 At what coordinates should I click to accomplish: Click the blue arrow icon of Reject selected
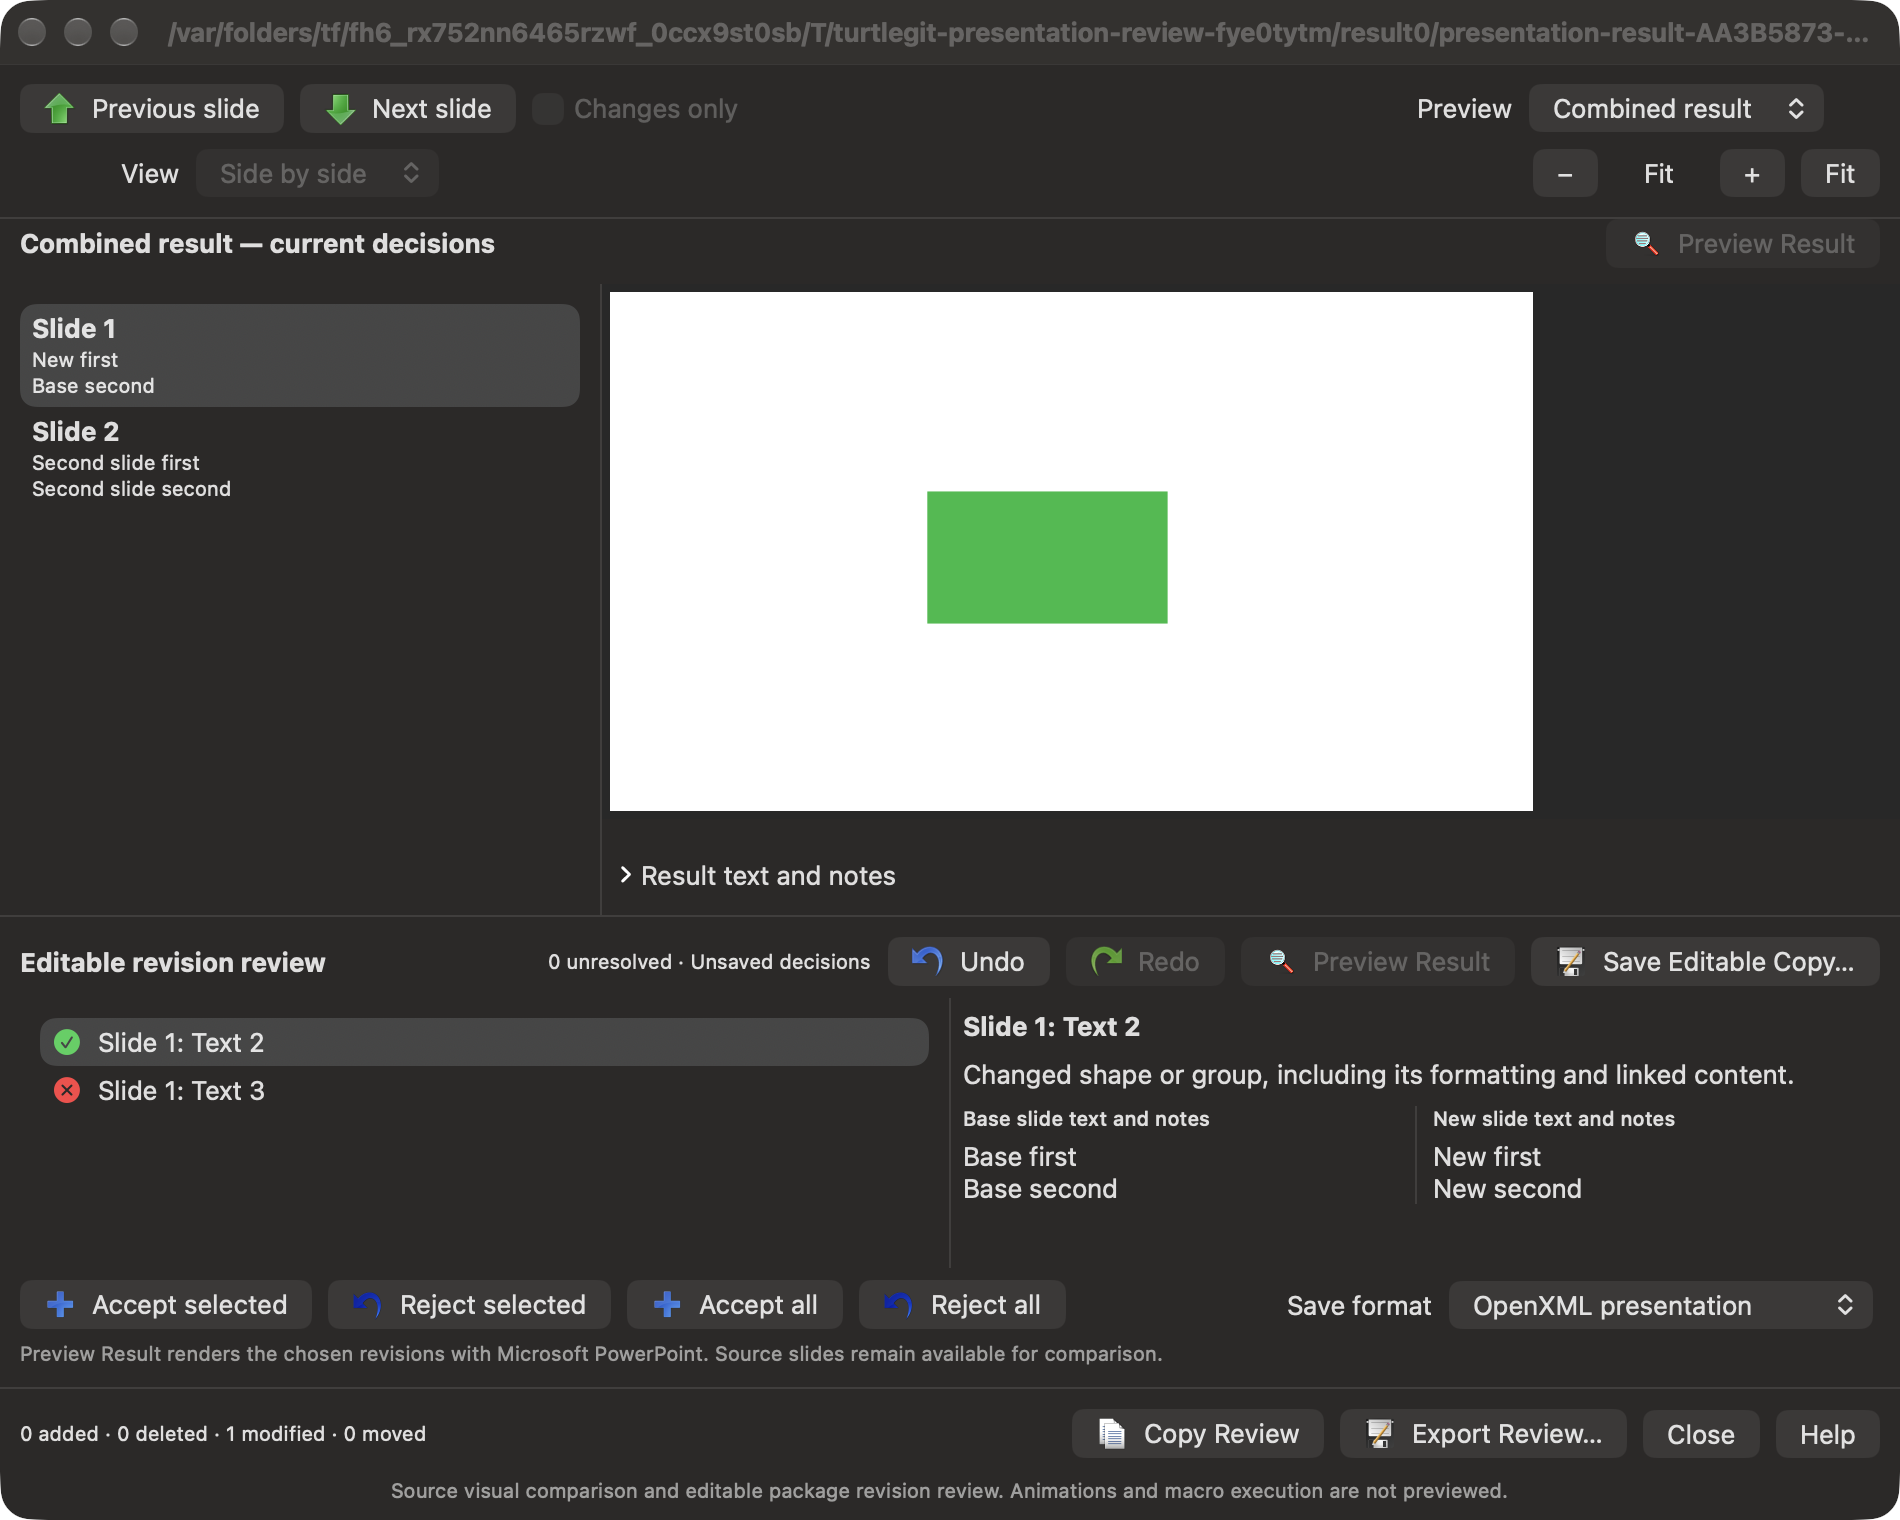(367, 1304)
